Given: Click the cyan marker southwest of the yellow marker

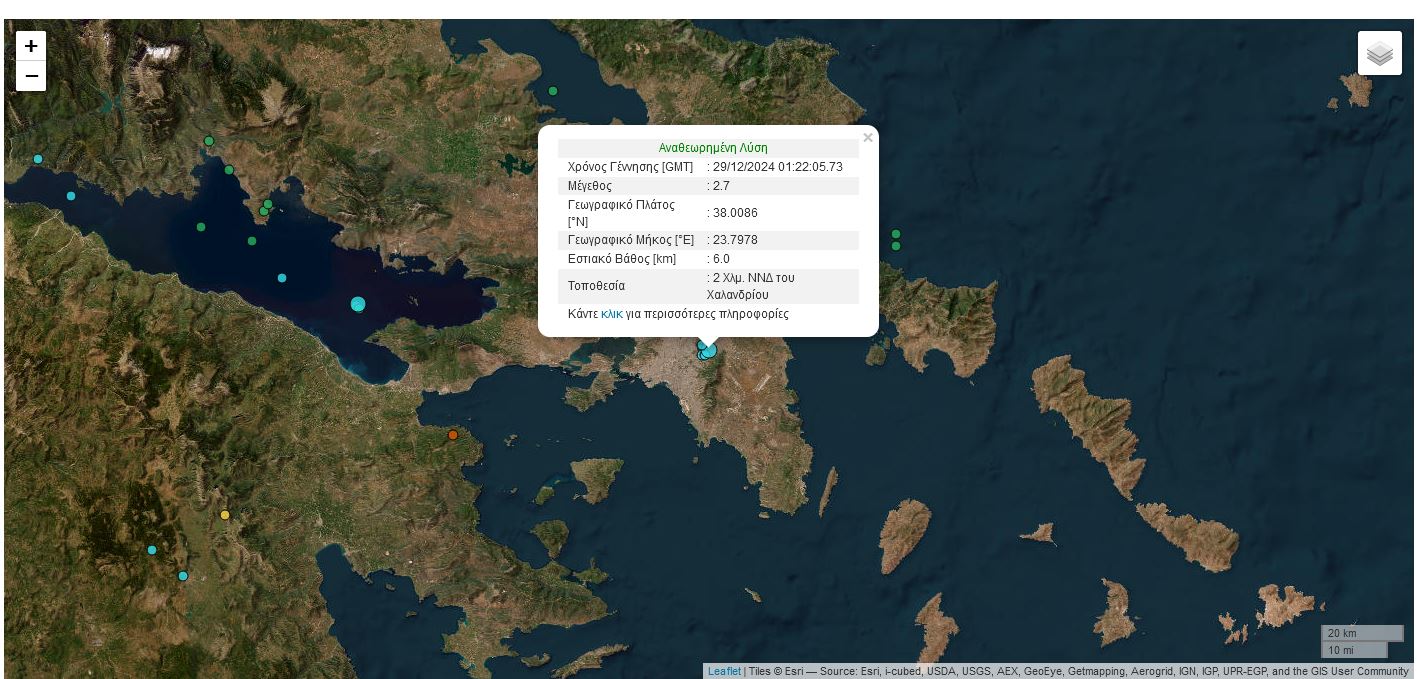Looking at the screenshot, I should (152, 550).
